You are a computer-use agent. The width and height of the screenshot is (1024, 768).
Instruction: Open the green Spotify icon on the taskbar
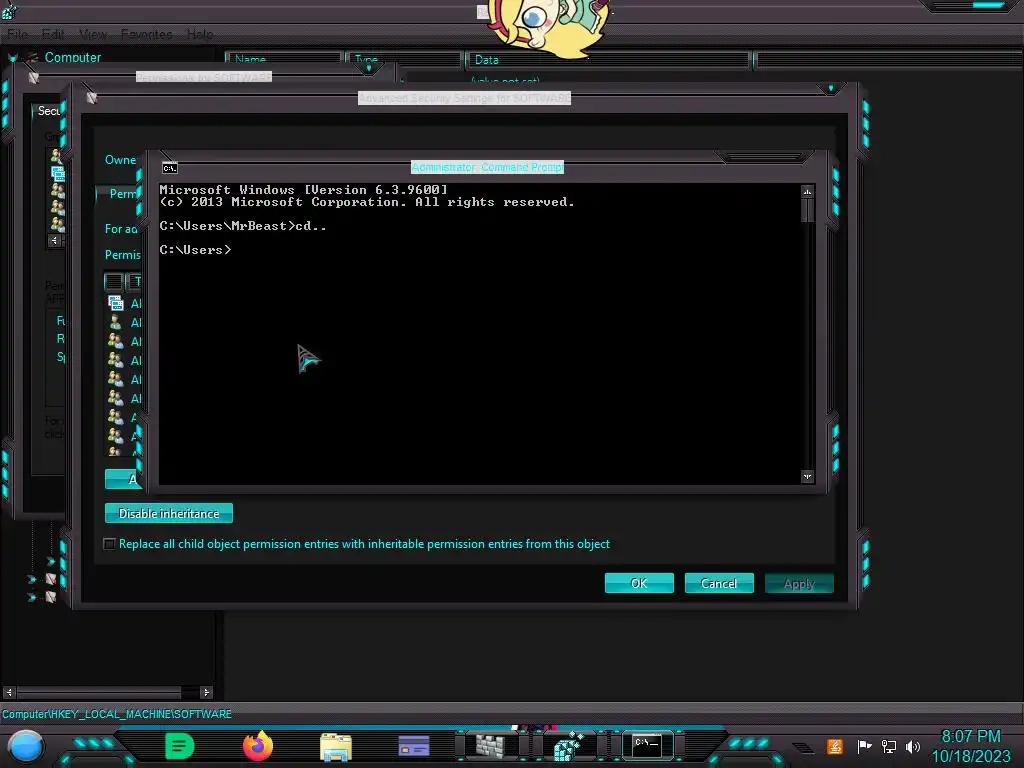click(180, 746)
